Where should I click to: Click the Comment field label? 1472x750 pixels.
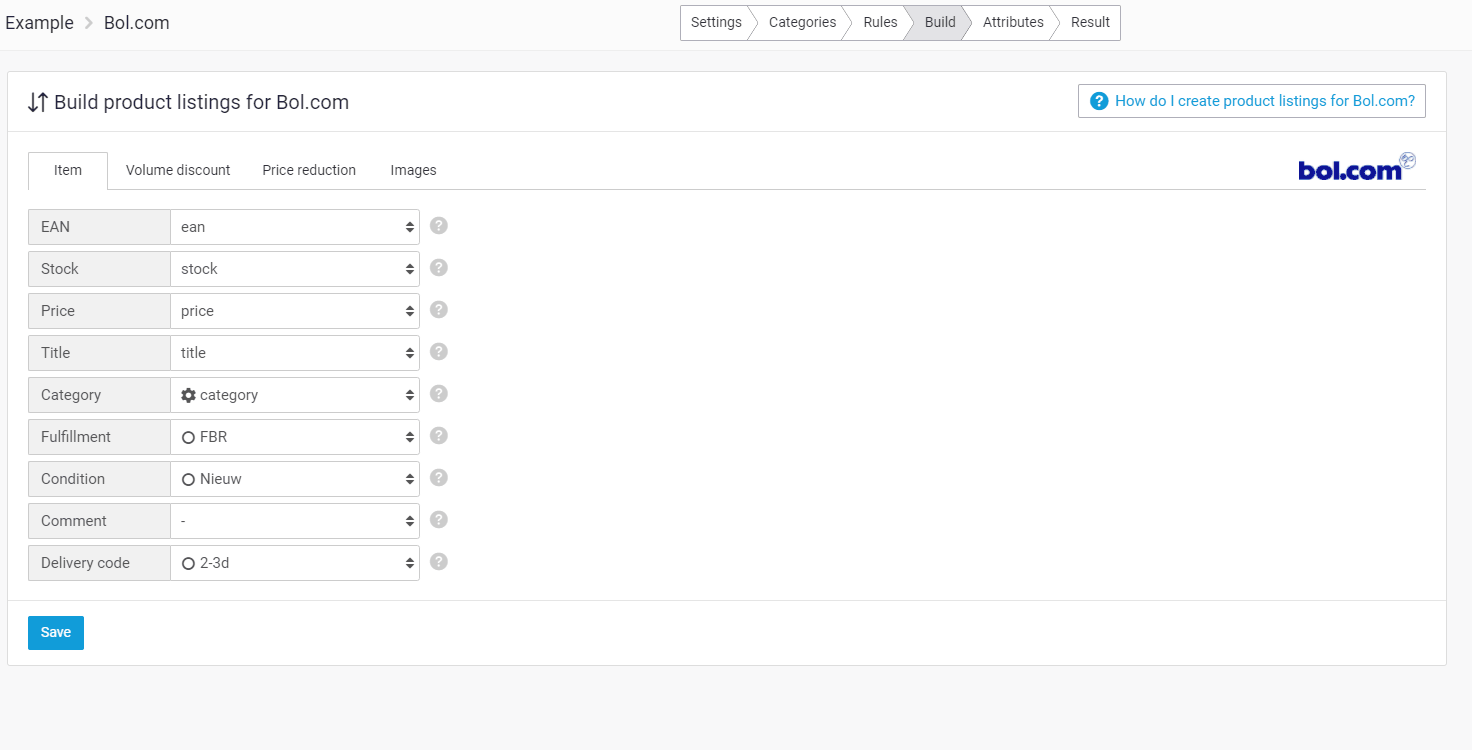pos(99,521)
